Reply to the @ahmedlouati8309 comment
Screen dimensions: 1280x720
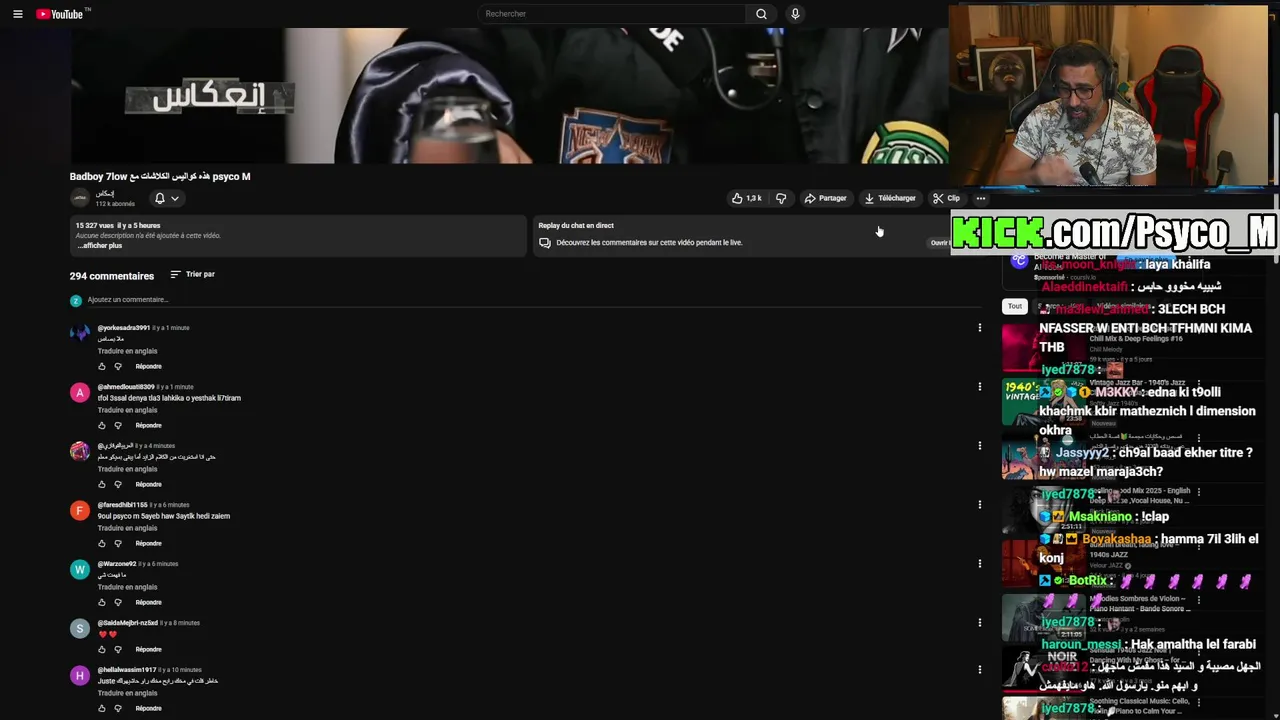pyautogui.click(x=148, y=425)
